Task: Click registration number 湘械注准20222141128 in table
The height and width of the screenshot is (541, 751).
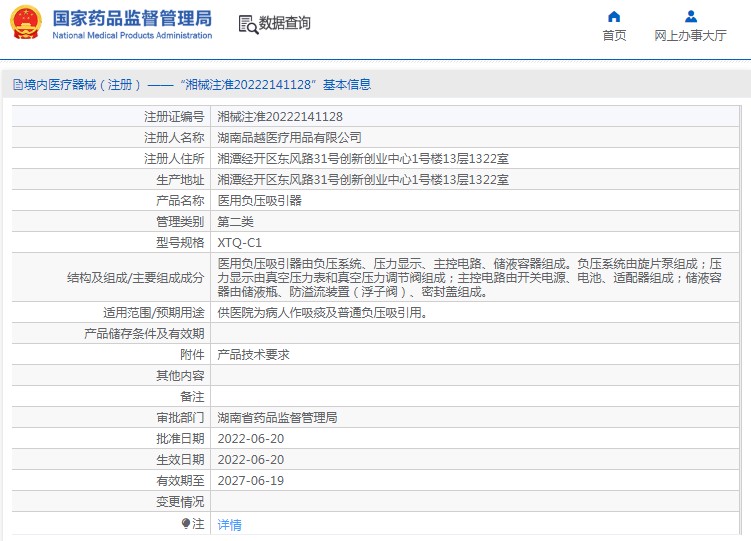Action: tap(280, 117)
